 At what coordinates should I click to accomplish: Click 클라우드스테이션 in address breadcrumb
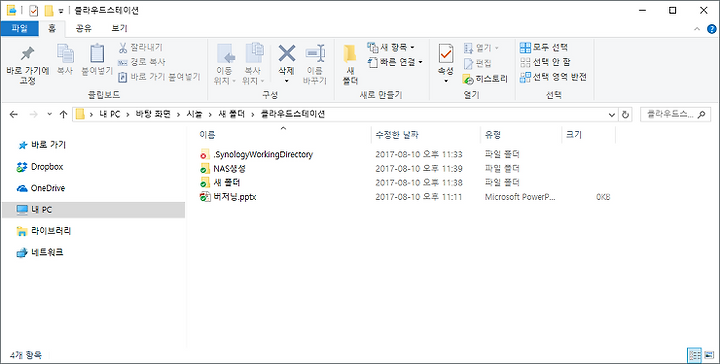click(x=292, y=115)
